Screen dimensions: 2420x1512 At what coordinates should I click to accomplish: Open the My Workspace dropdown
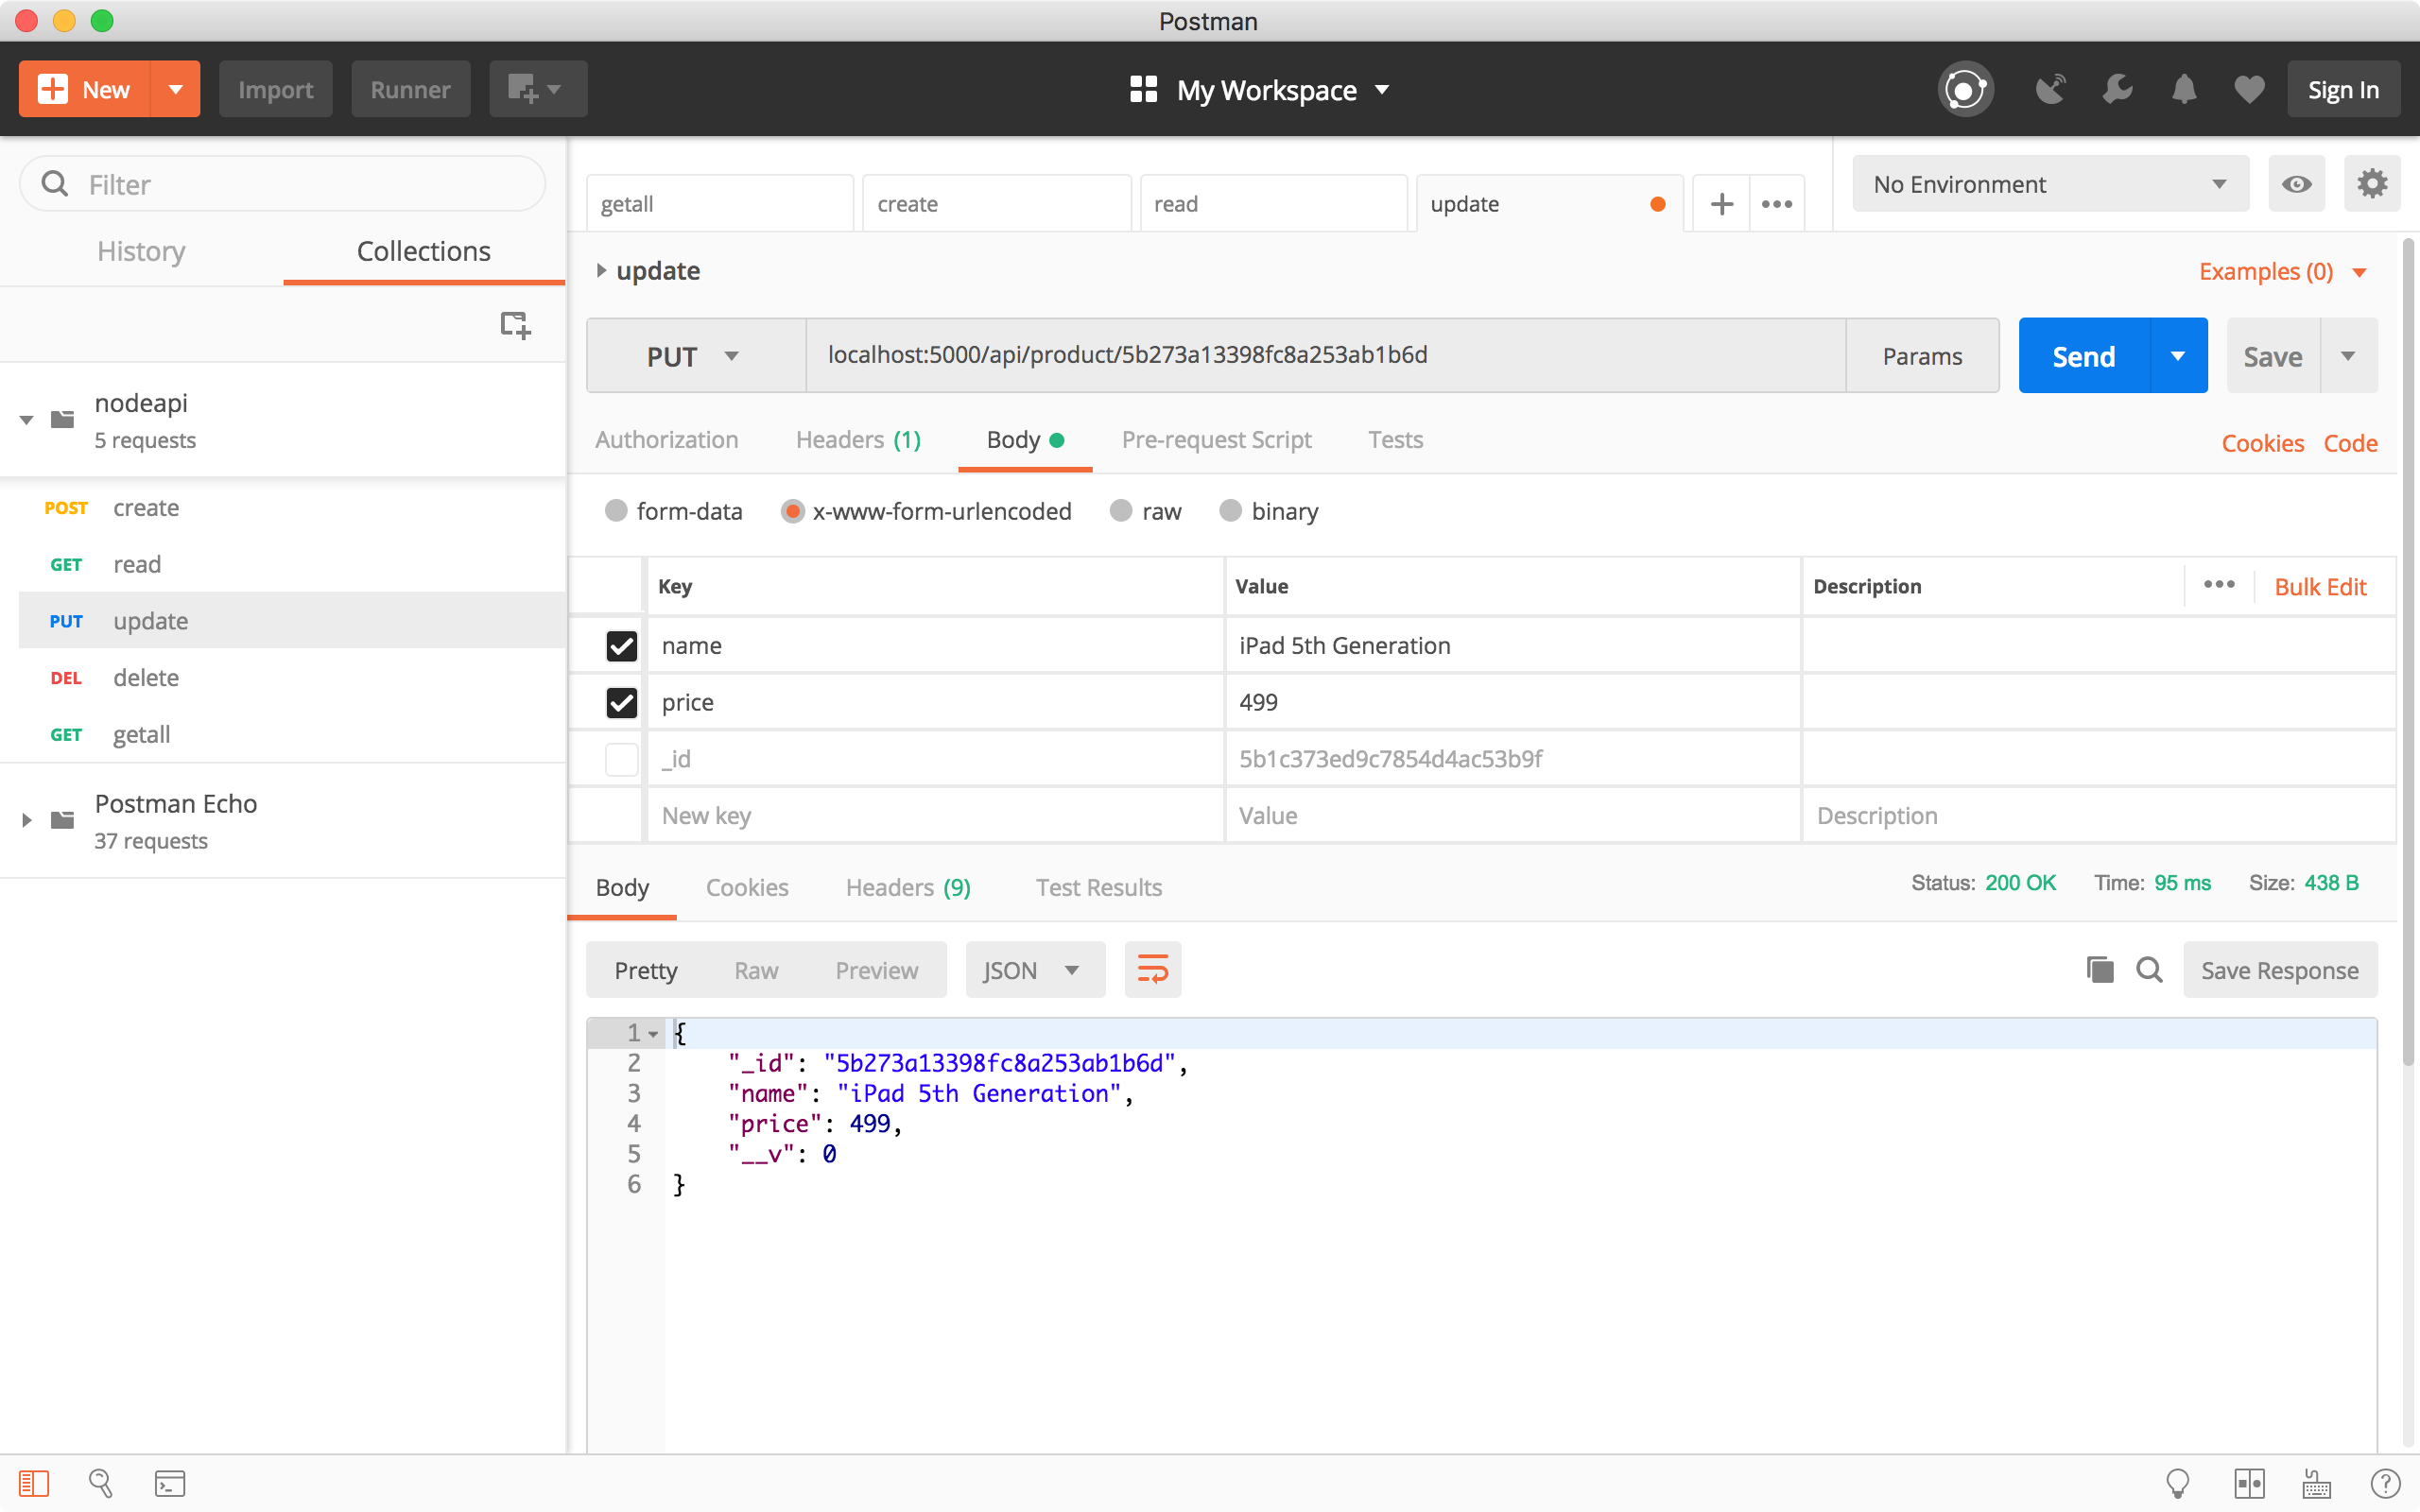[x=1261, y=90]
